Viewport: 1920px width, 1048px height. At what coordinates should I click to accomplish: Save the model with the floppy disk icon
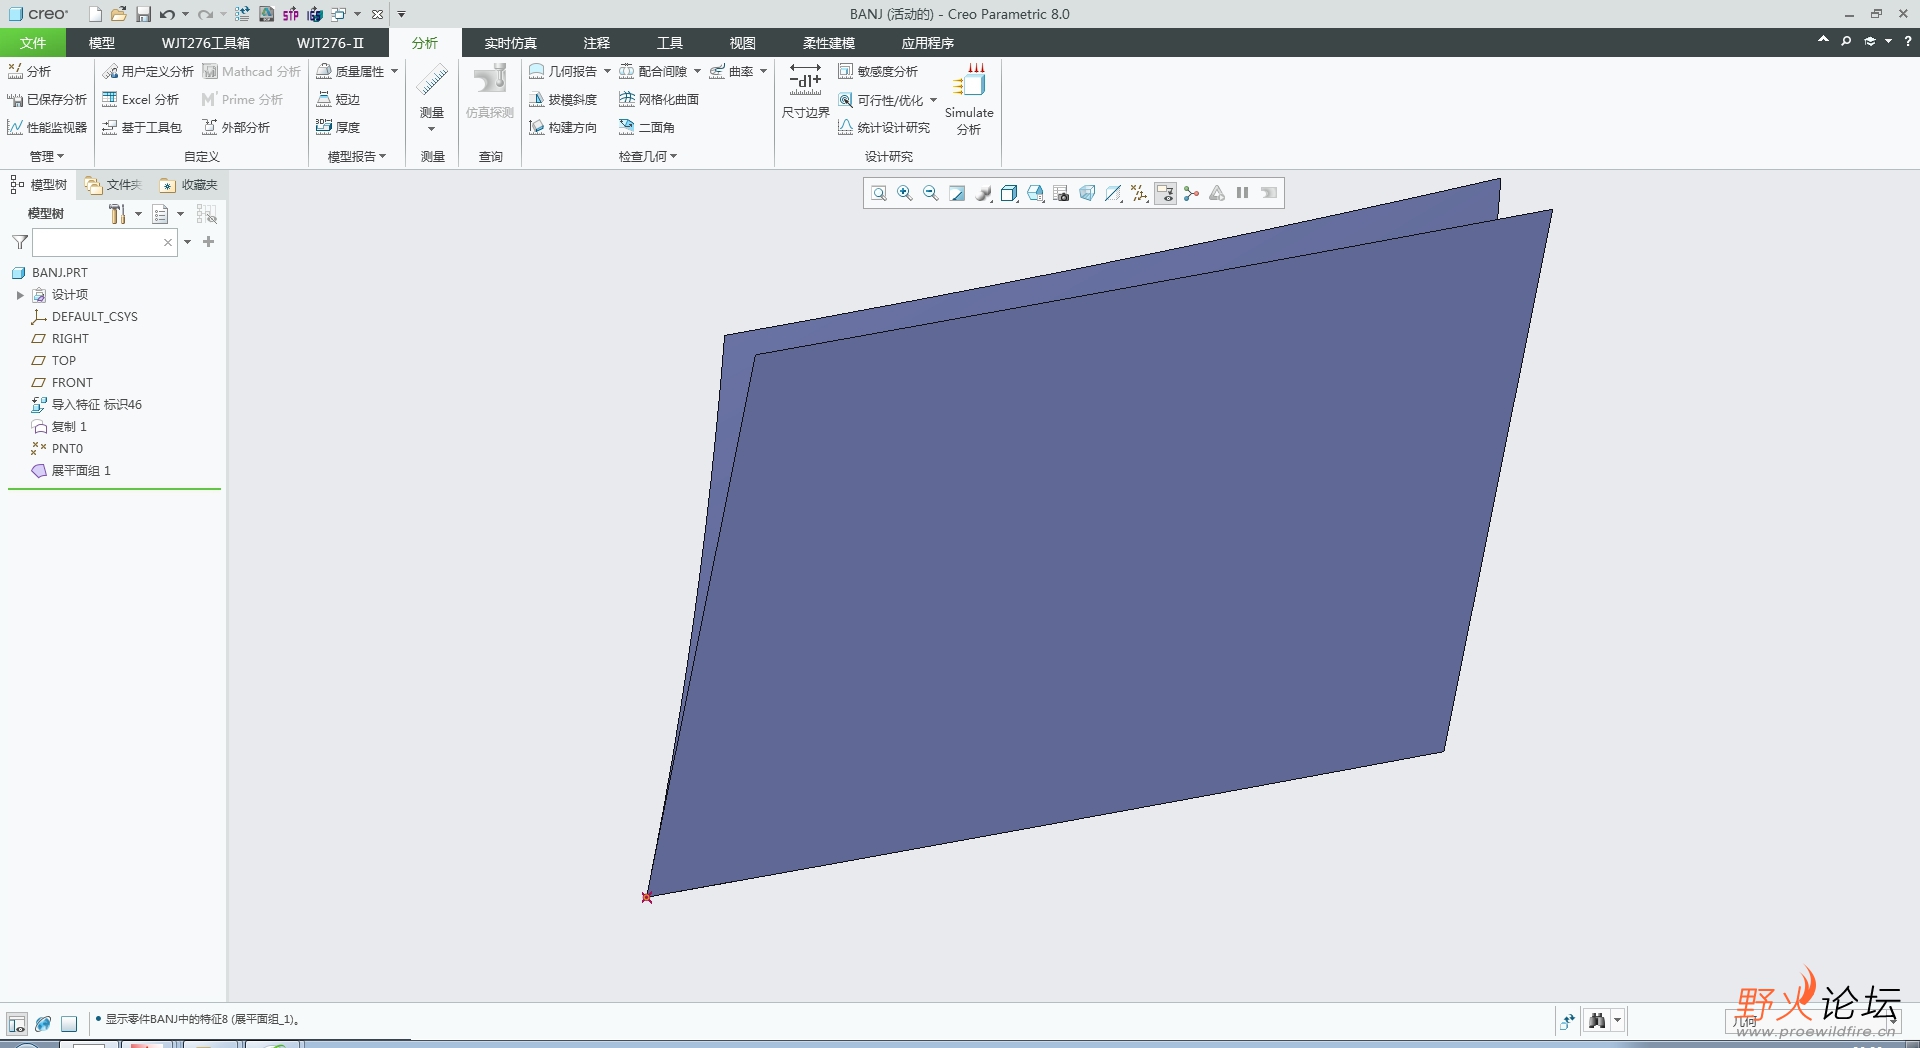pyautogui.click(x=143, y=14)
